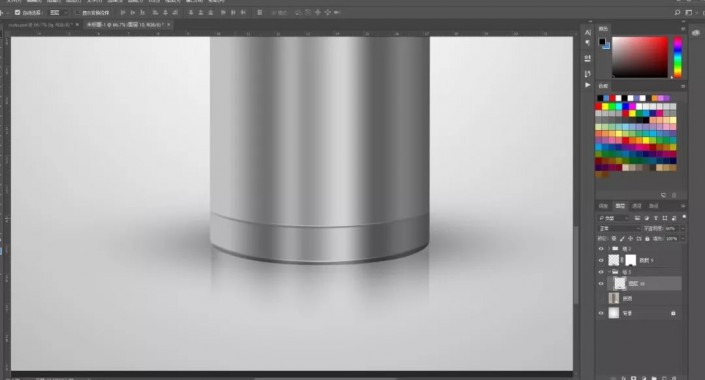Click the lock position icon in Layers lock row
This screenshot has width=705, height=380.
click(x=630, y=239)
